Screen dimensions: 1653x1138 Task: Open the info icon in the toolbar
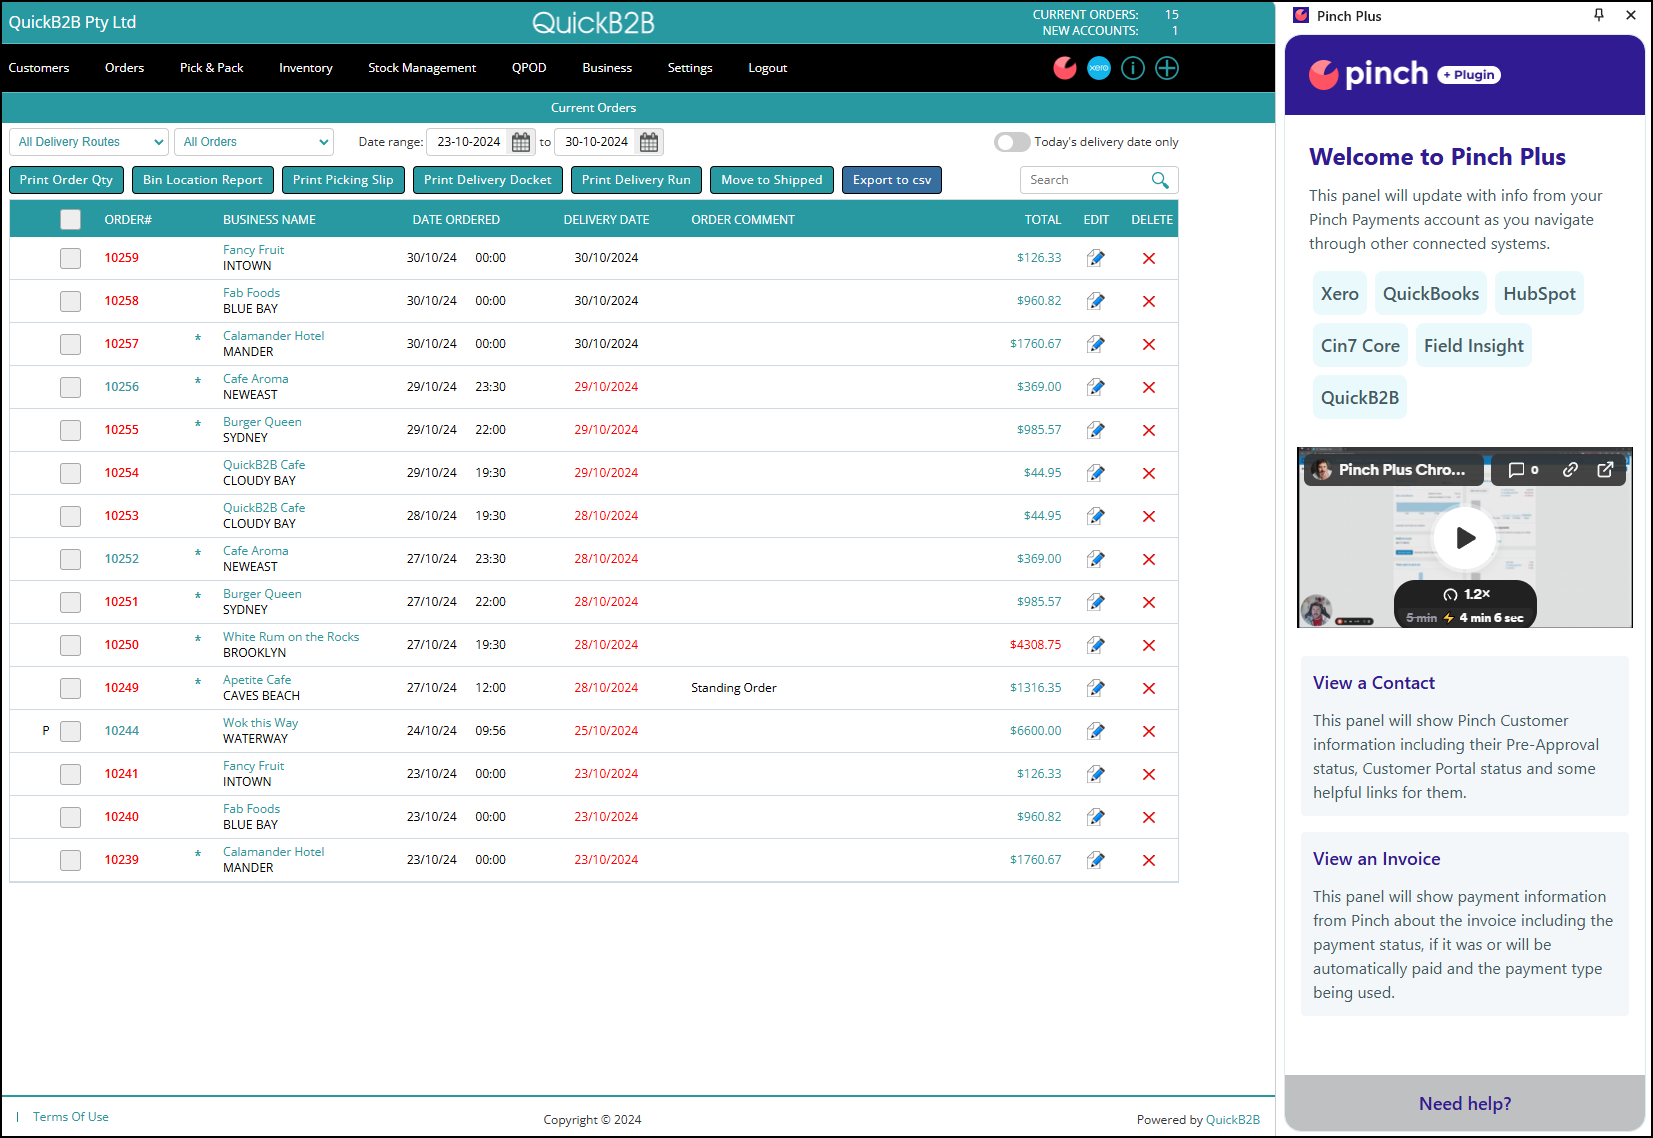(1133, 68)
